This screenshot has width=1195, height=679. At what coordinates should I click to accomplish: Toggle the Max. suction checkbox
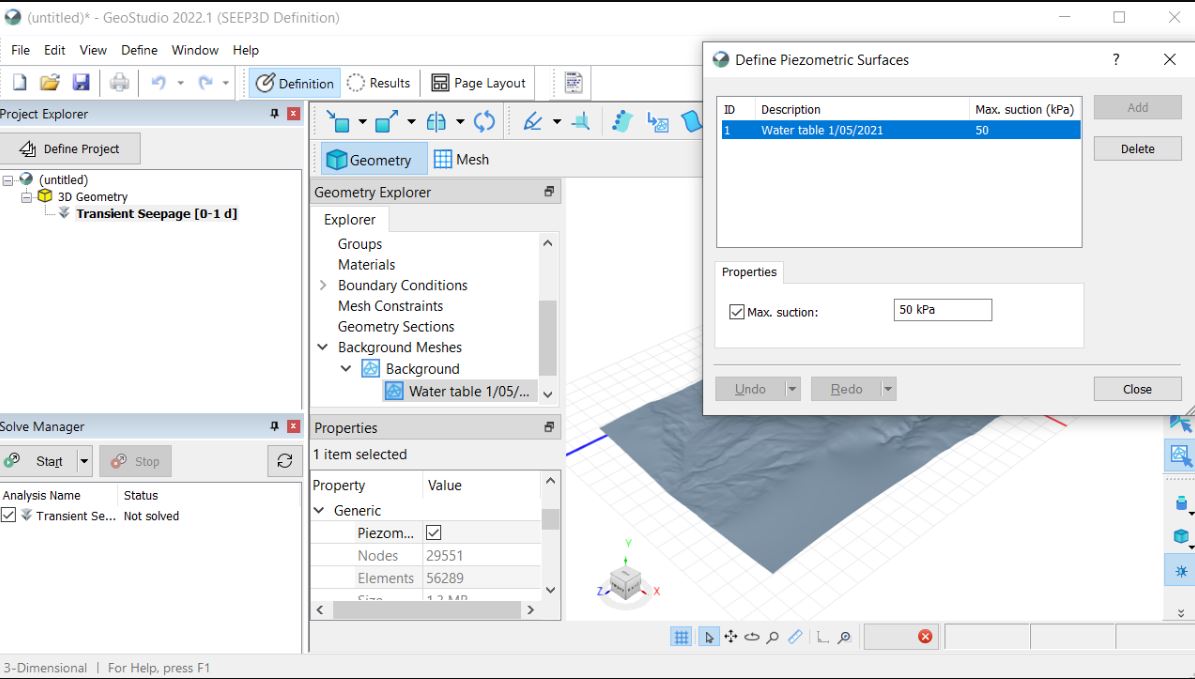point(736,312)
